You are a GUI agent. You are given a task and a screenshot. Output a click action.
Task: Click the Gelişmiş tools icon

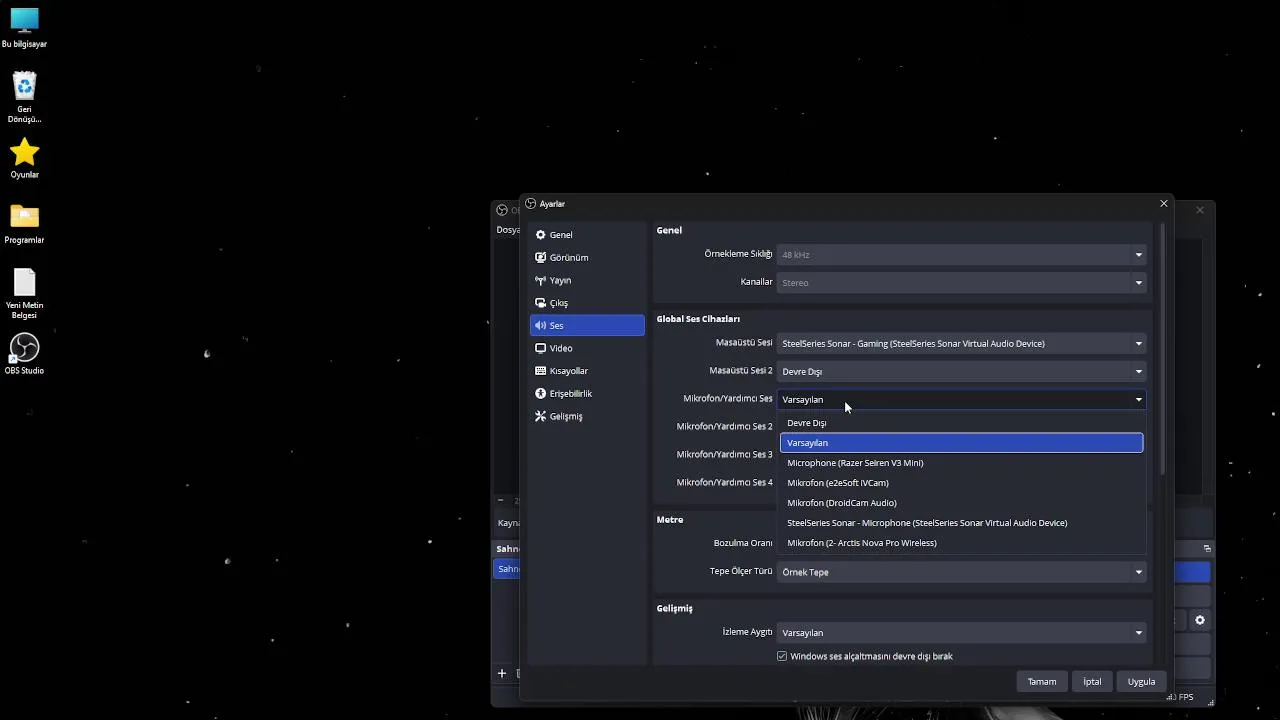pos(541,417)
